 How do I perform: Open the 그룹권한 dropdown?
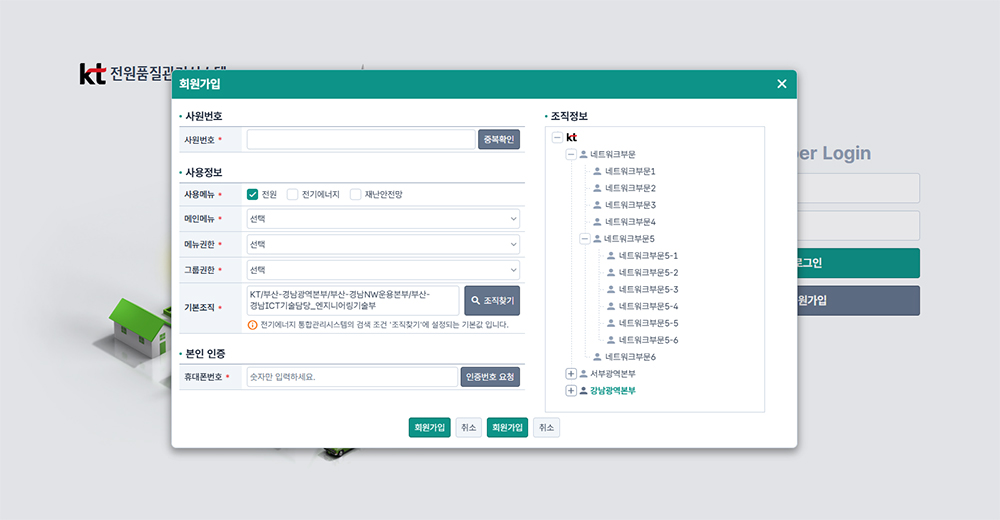[x=383, y=270]
